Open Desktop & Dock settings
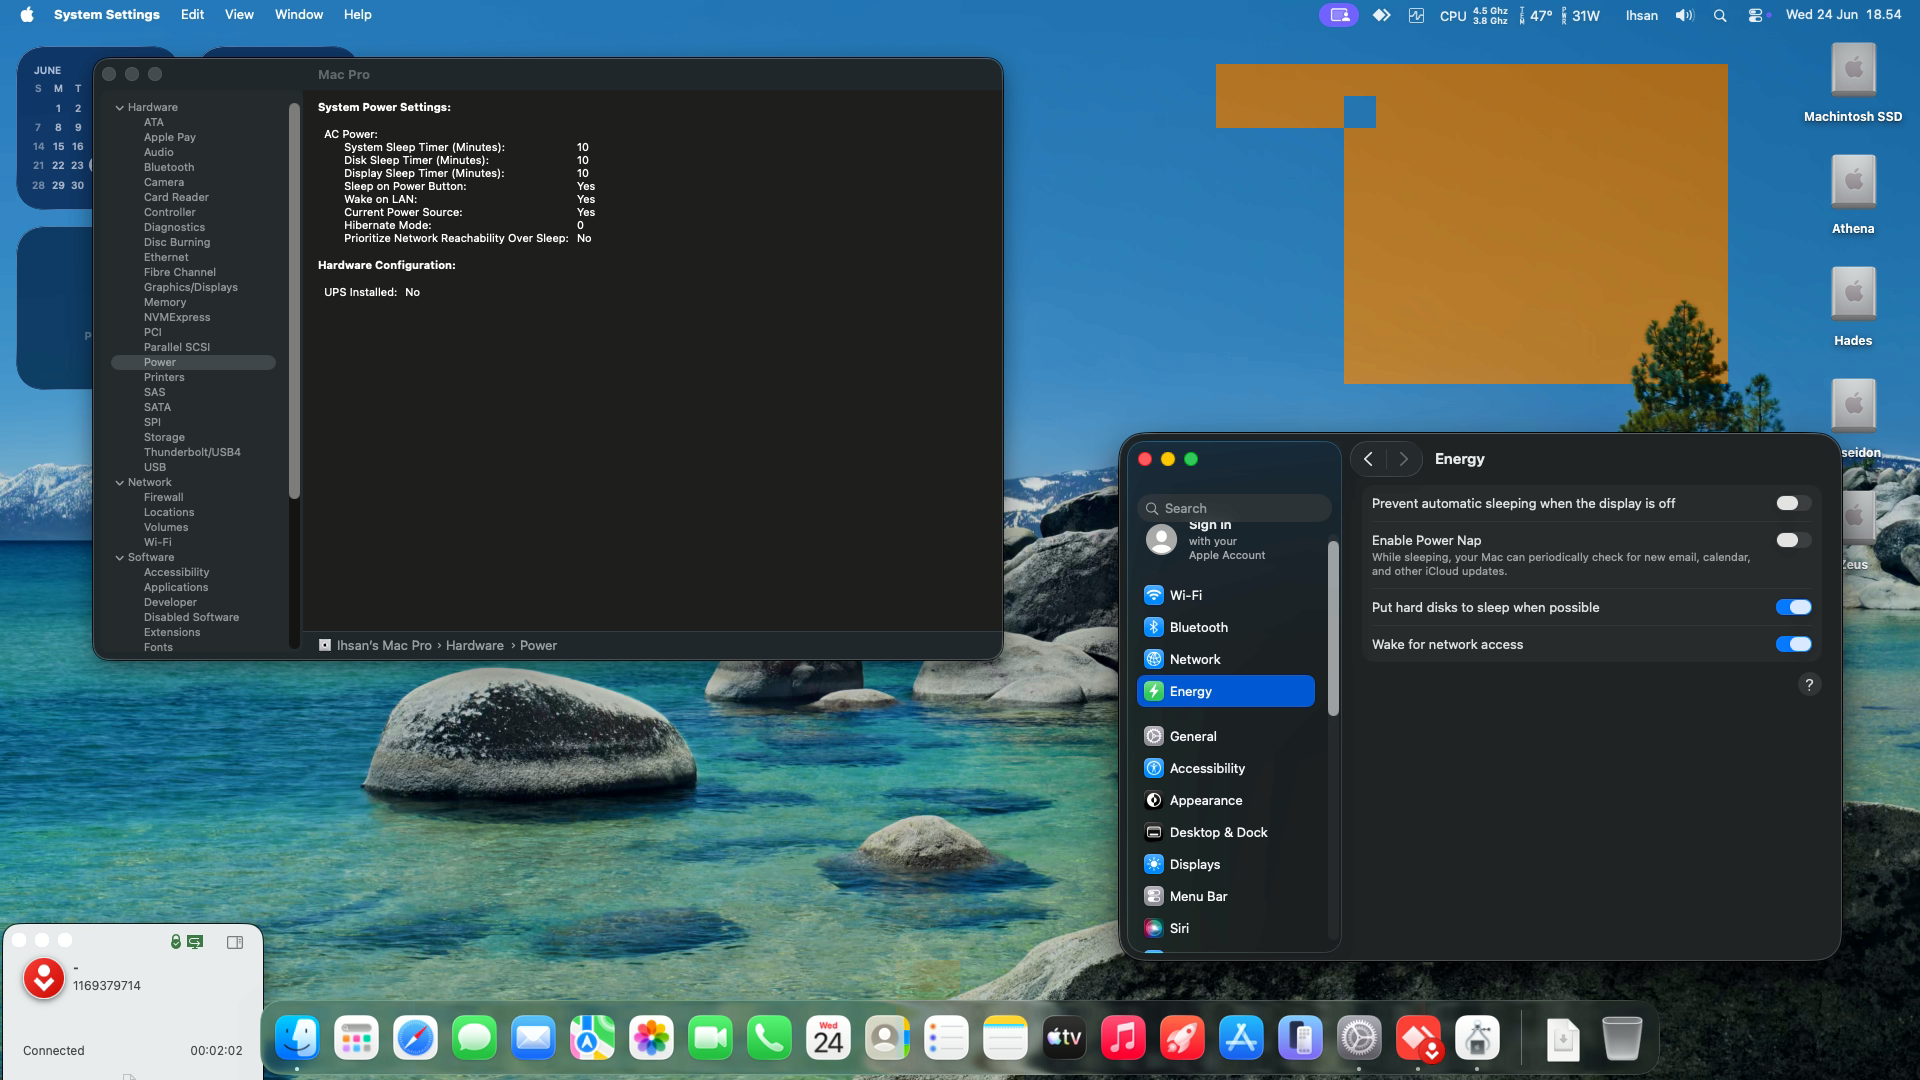 coord(1225,832)
